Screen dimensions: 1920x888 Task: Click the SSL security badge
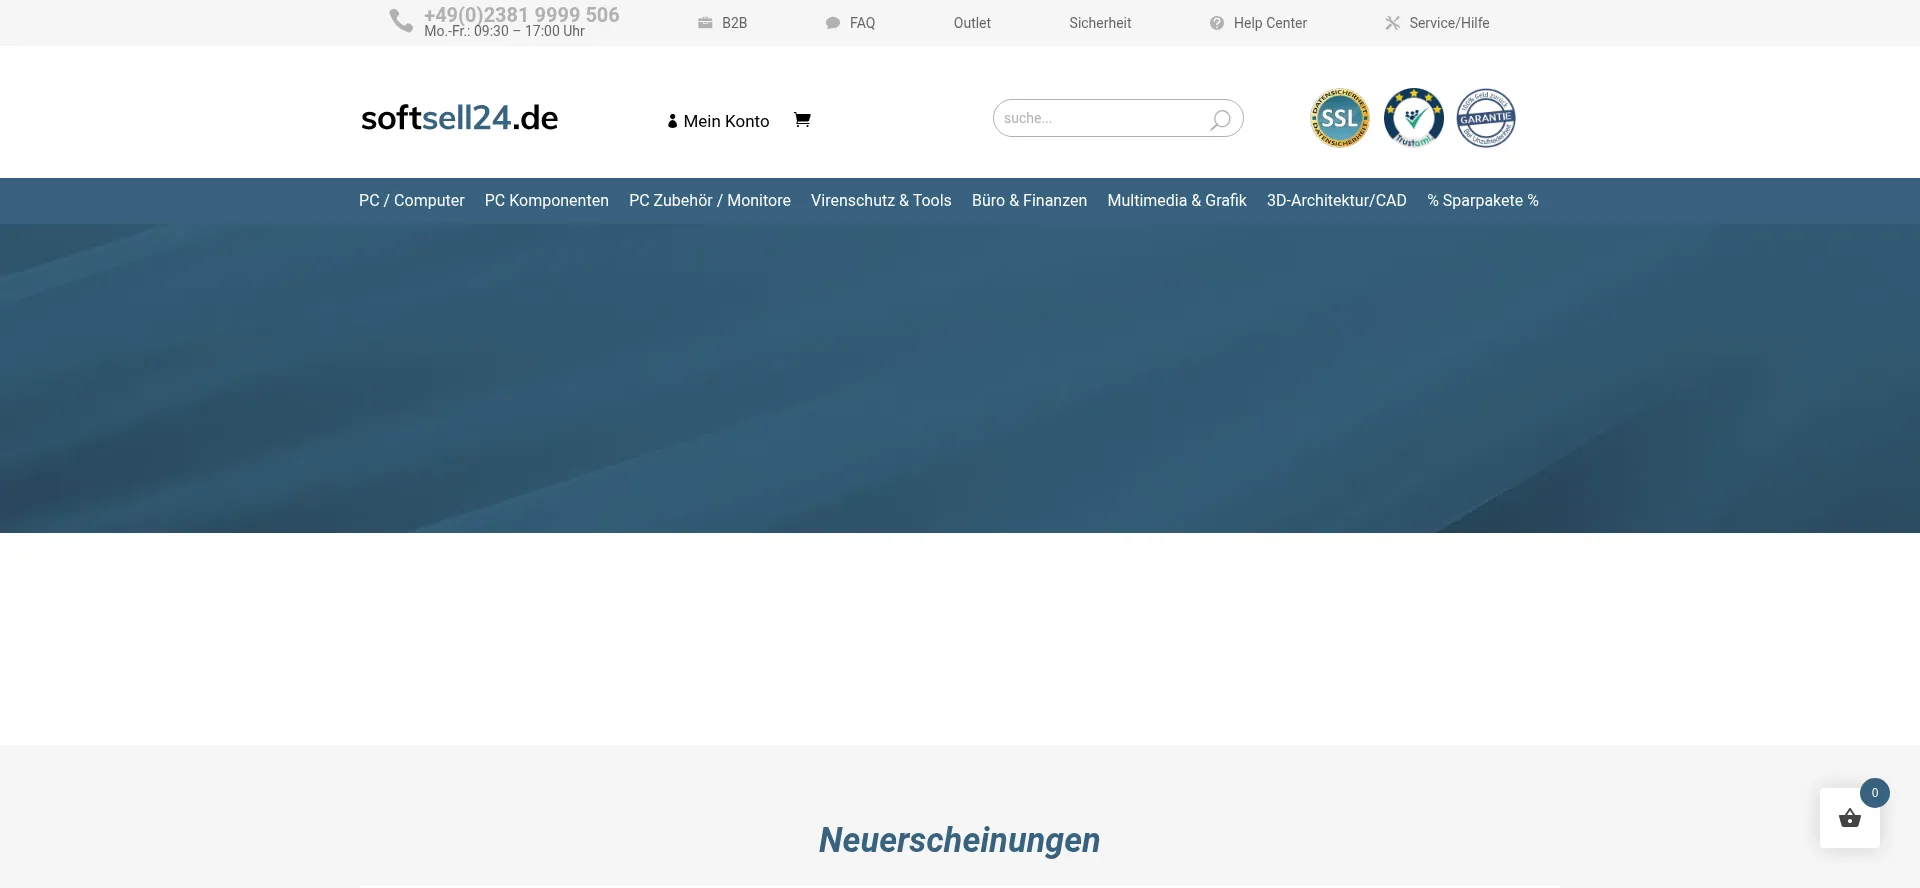[x=1340, y=118]
